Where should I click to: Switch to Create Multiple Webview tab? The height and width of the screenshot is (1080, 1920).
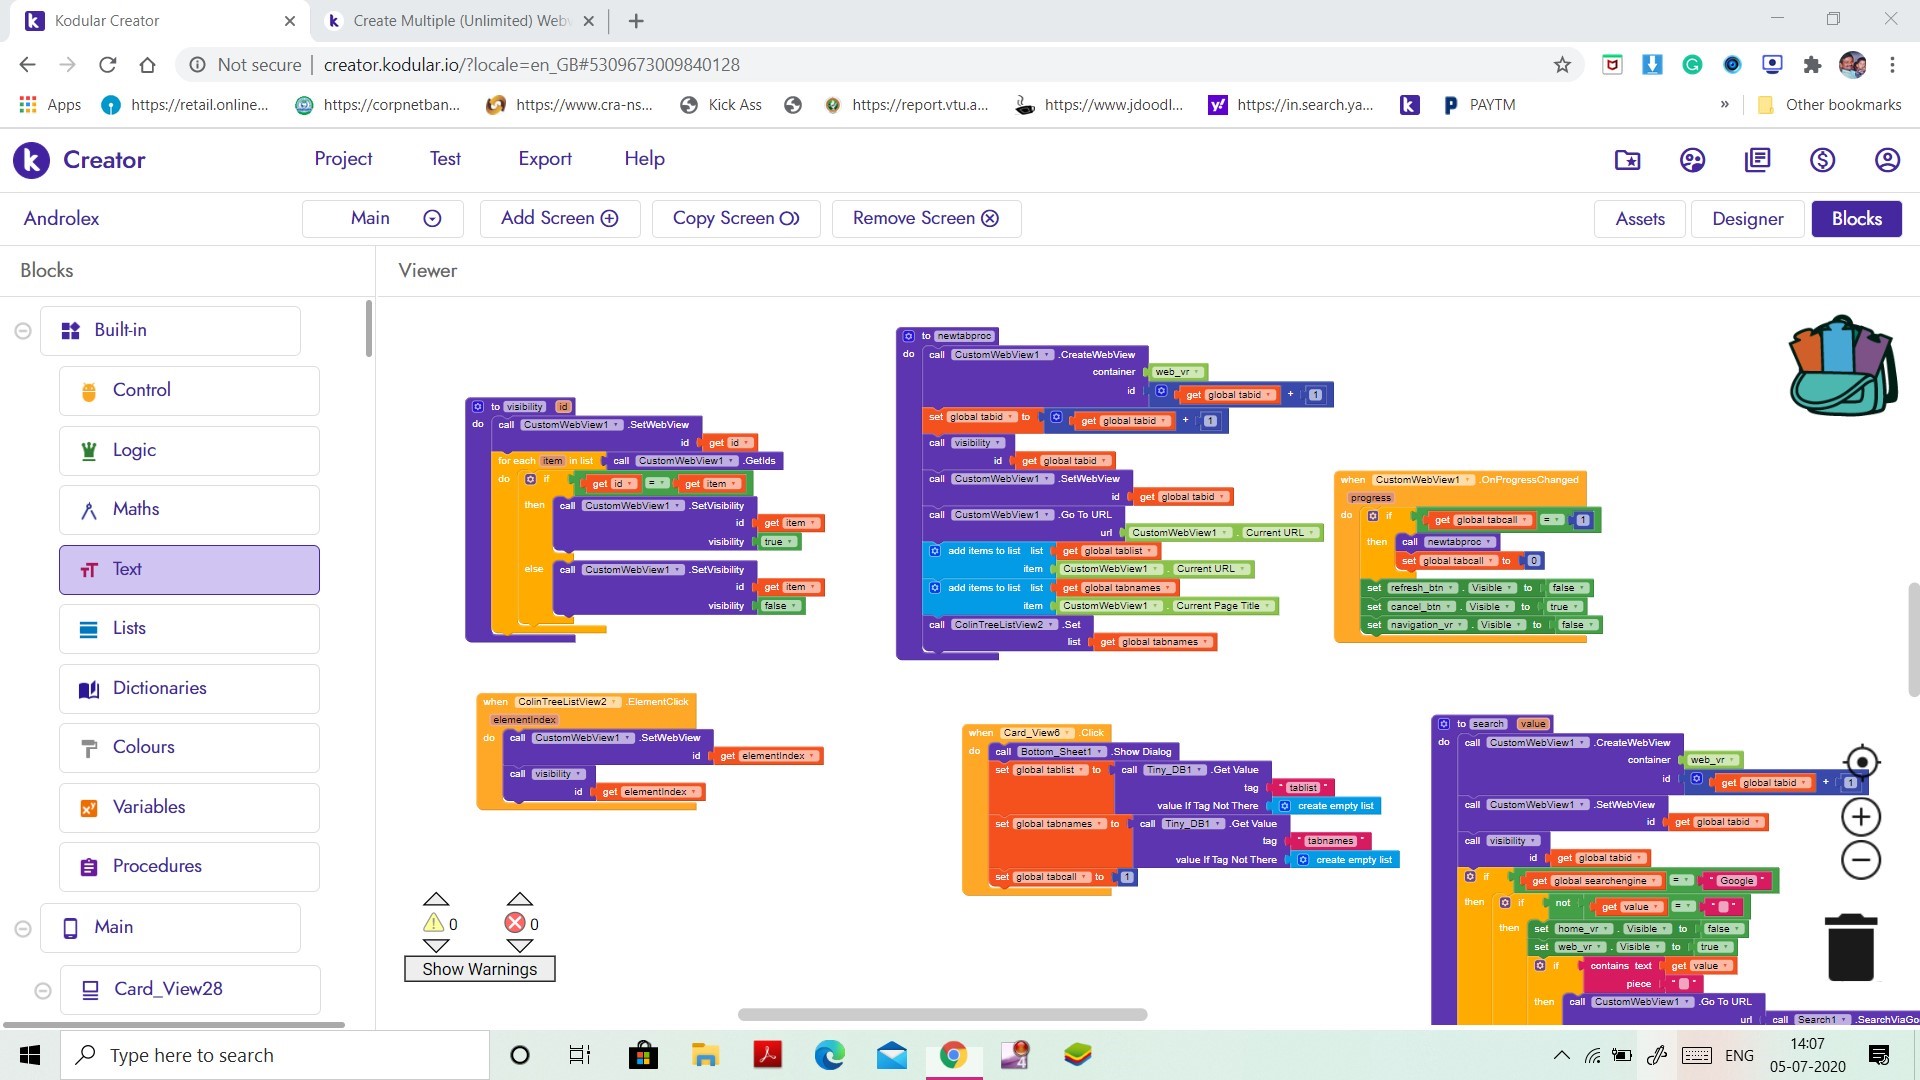(x=460, y=21)
